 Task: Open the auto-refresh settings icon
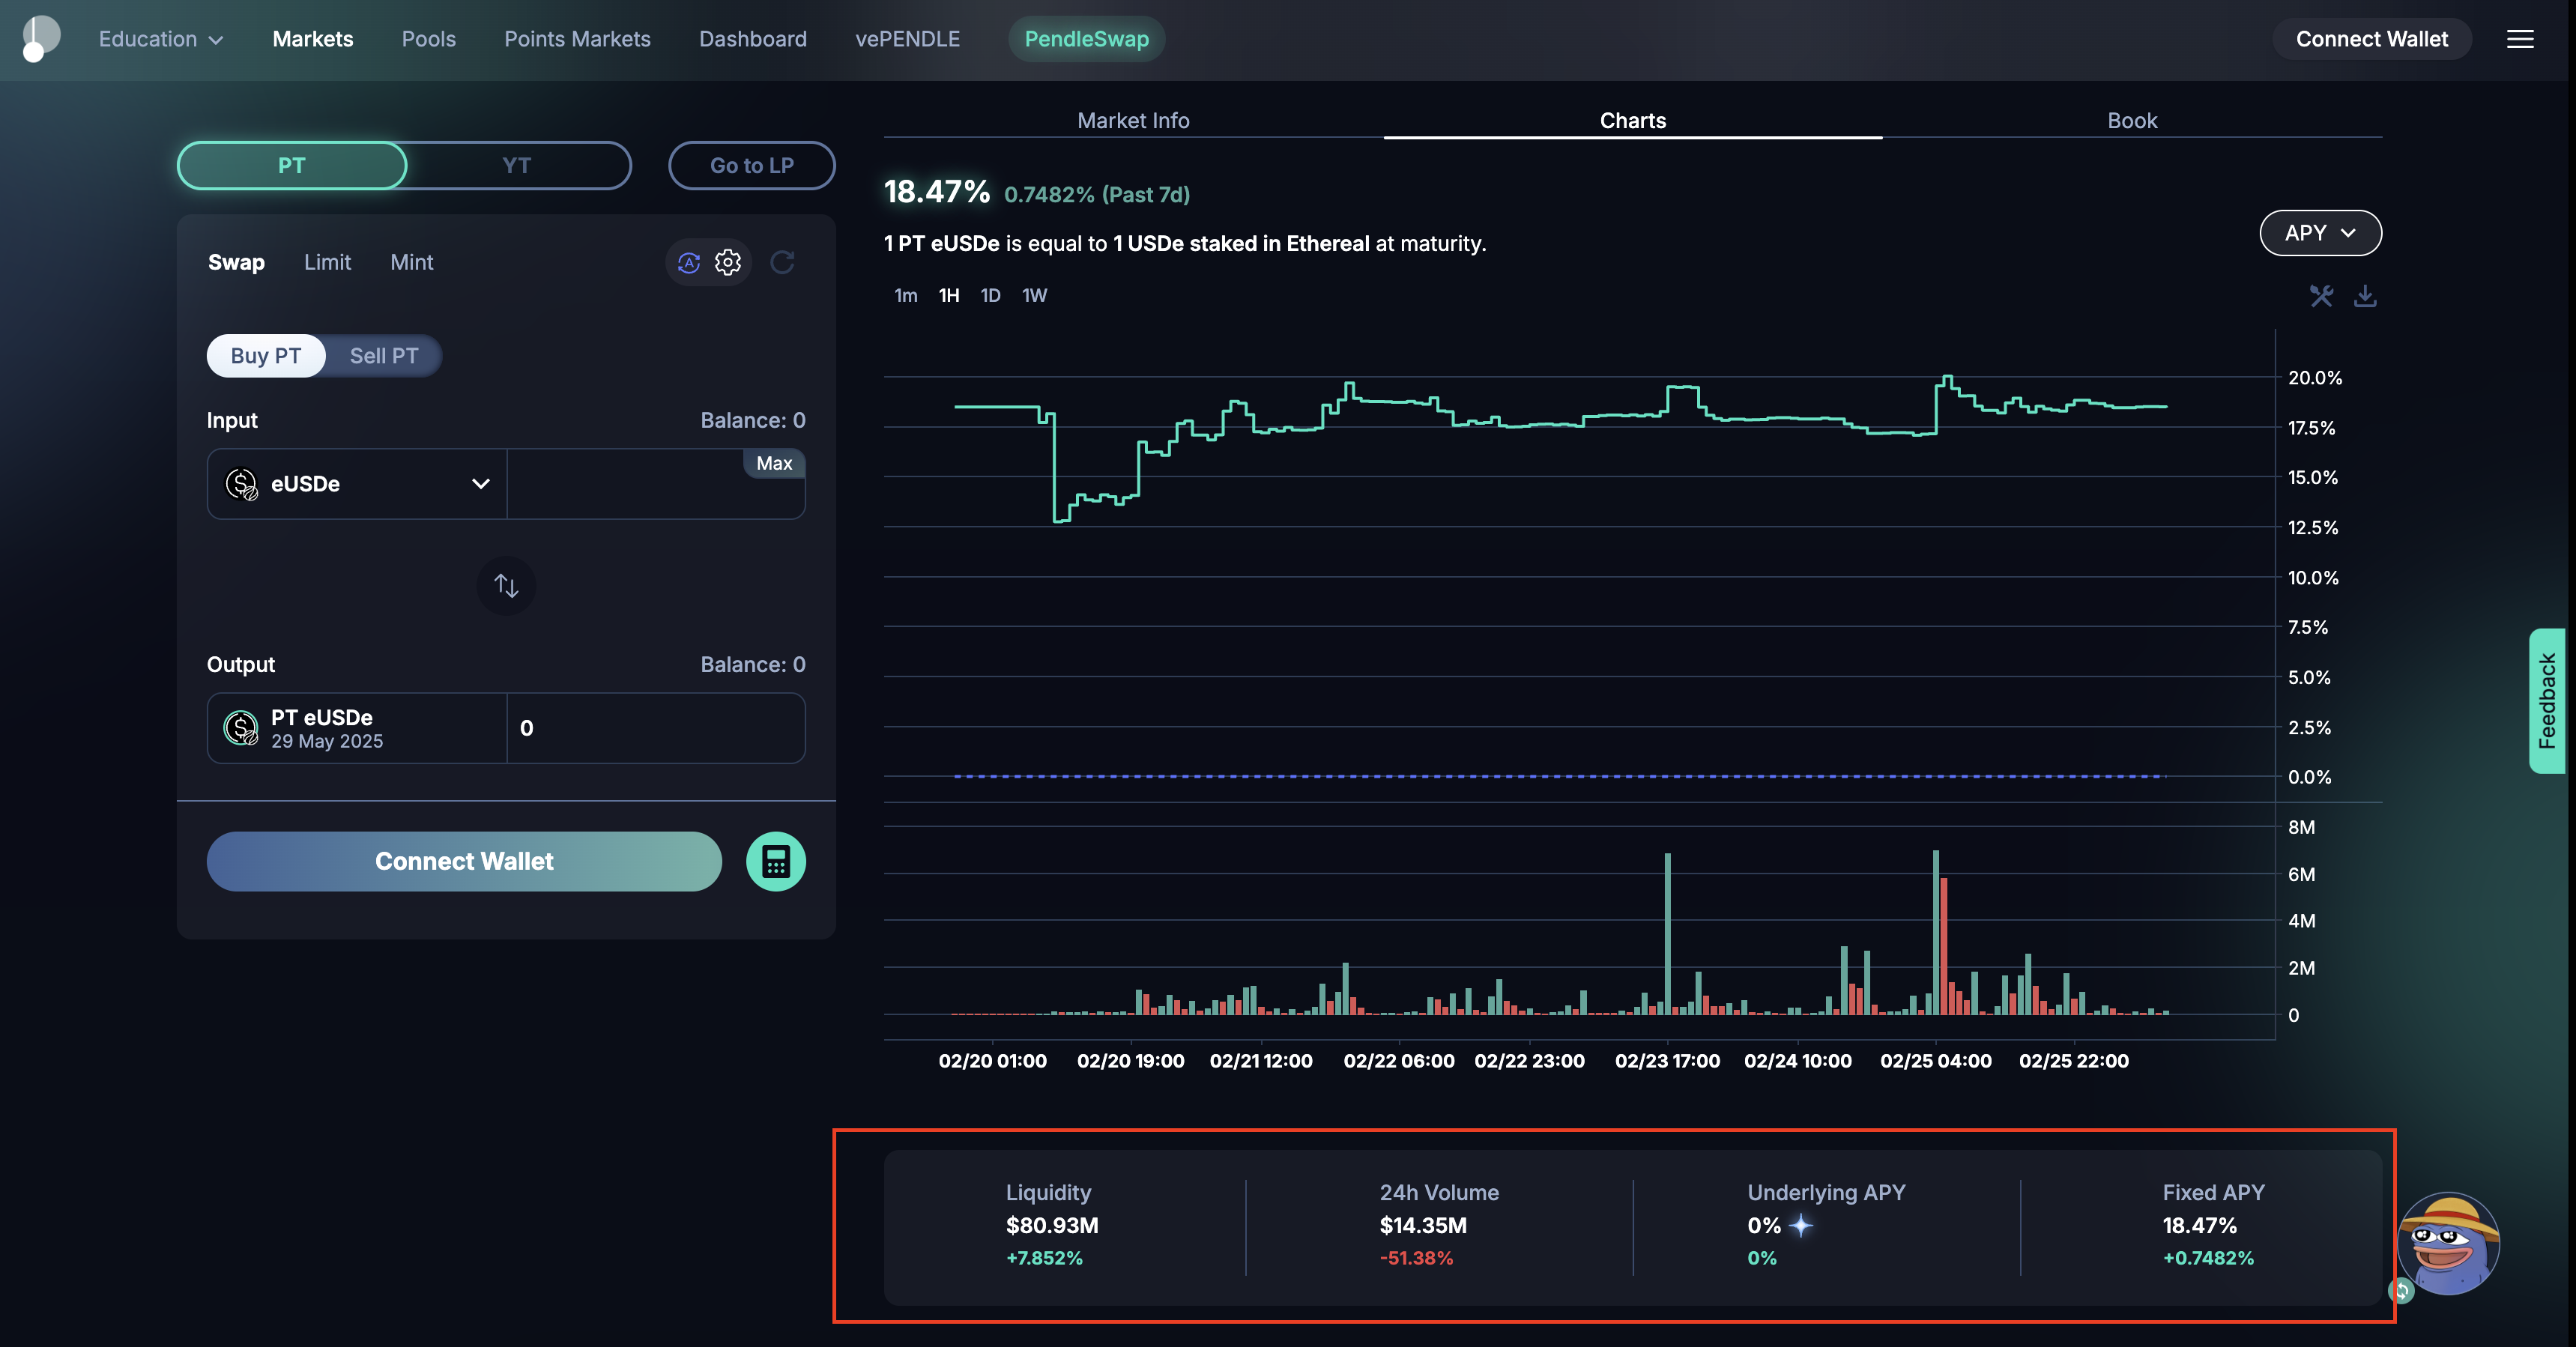pos(689,262)
